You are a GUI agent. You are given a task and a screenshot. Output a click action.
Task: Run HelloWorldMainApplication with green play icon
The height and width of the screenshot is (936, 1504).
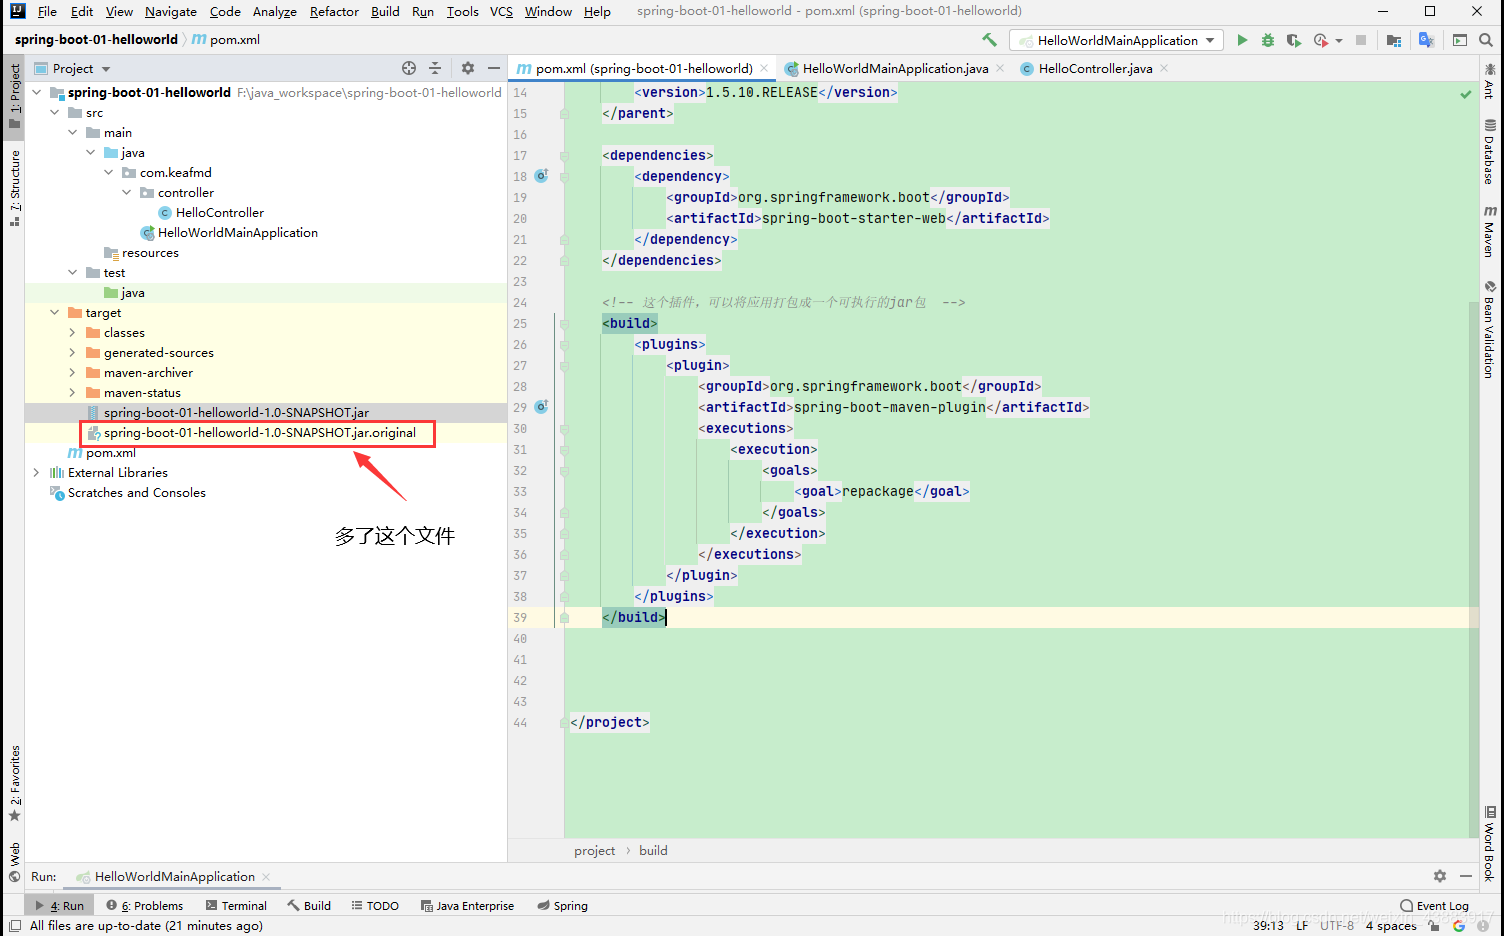click(1242, 40)
